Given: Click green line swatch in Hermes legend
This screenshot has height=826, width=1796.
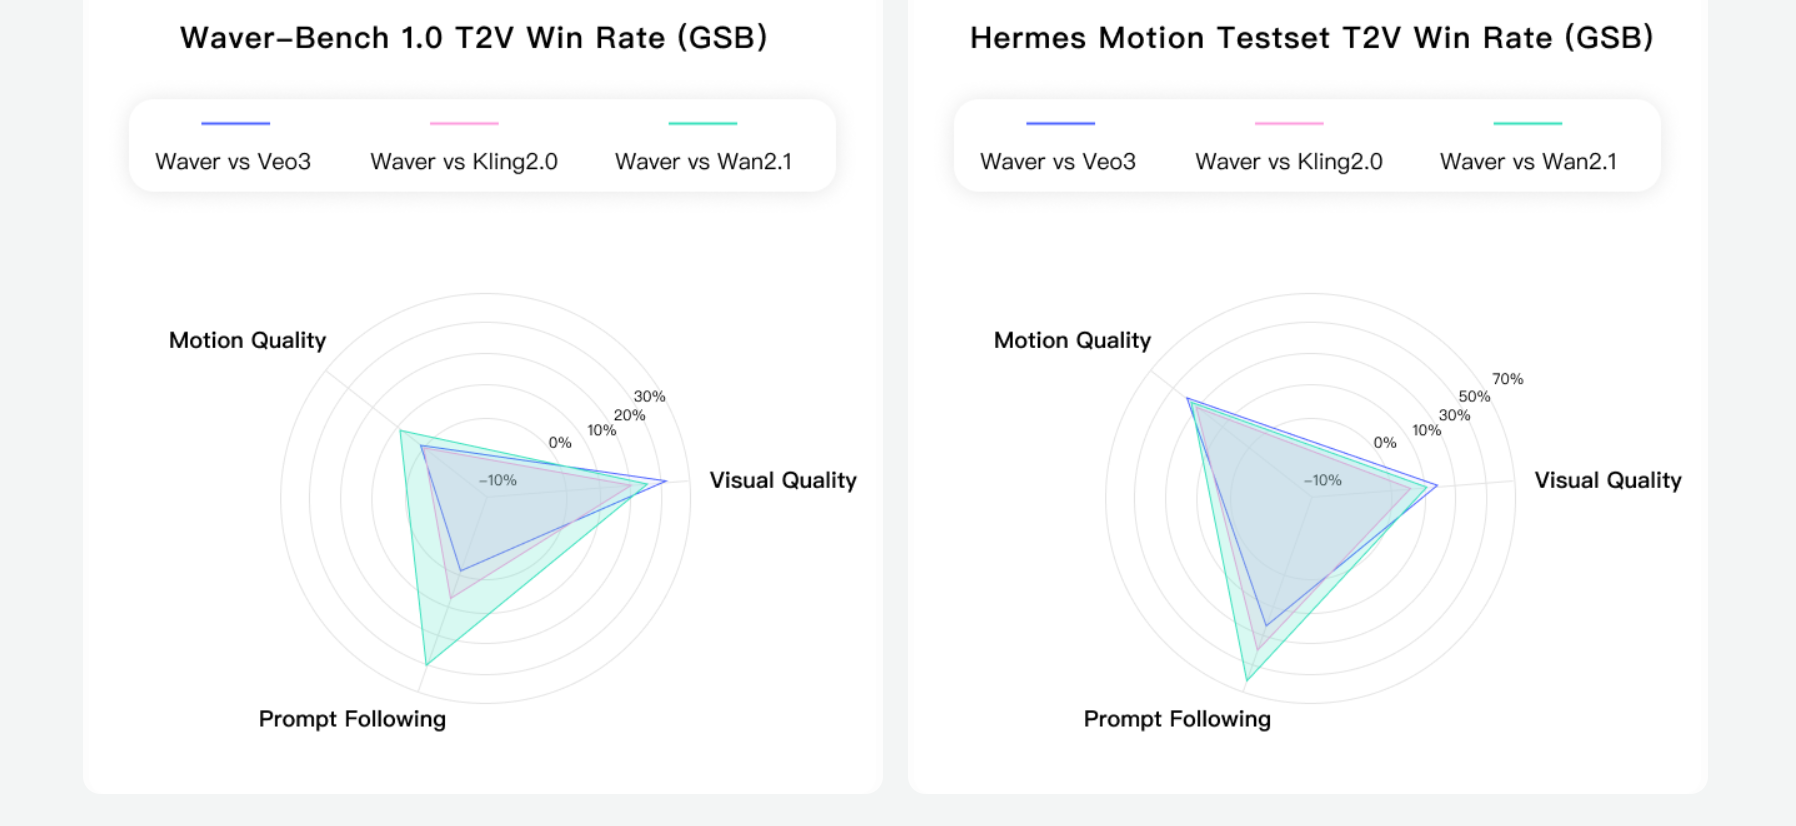Looking at the screenshot, I should 1527,123.
